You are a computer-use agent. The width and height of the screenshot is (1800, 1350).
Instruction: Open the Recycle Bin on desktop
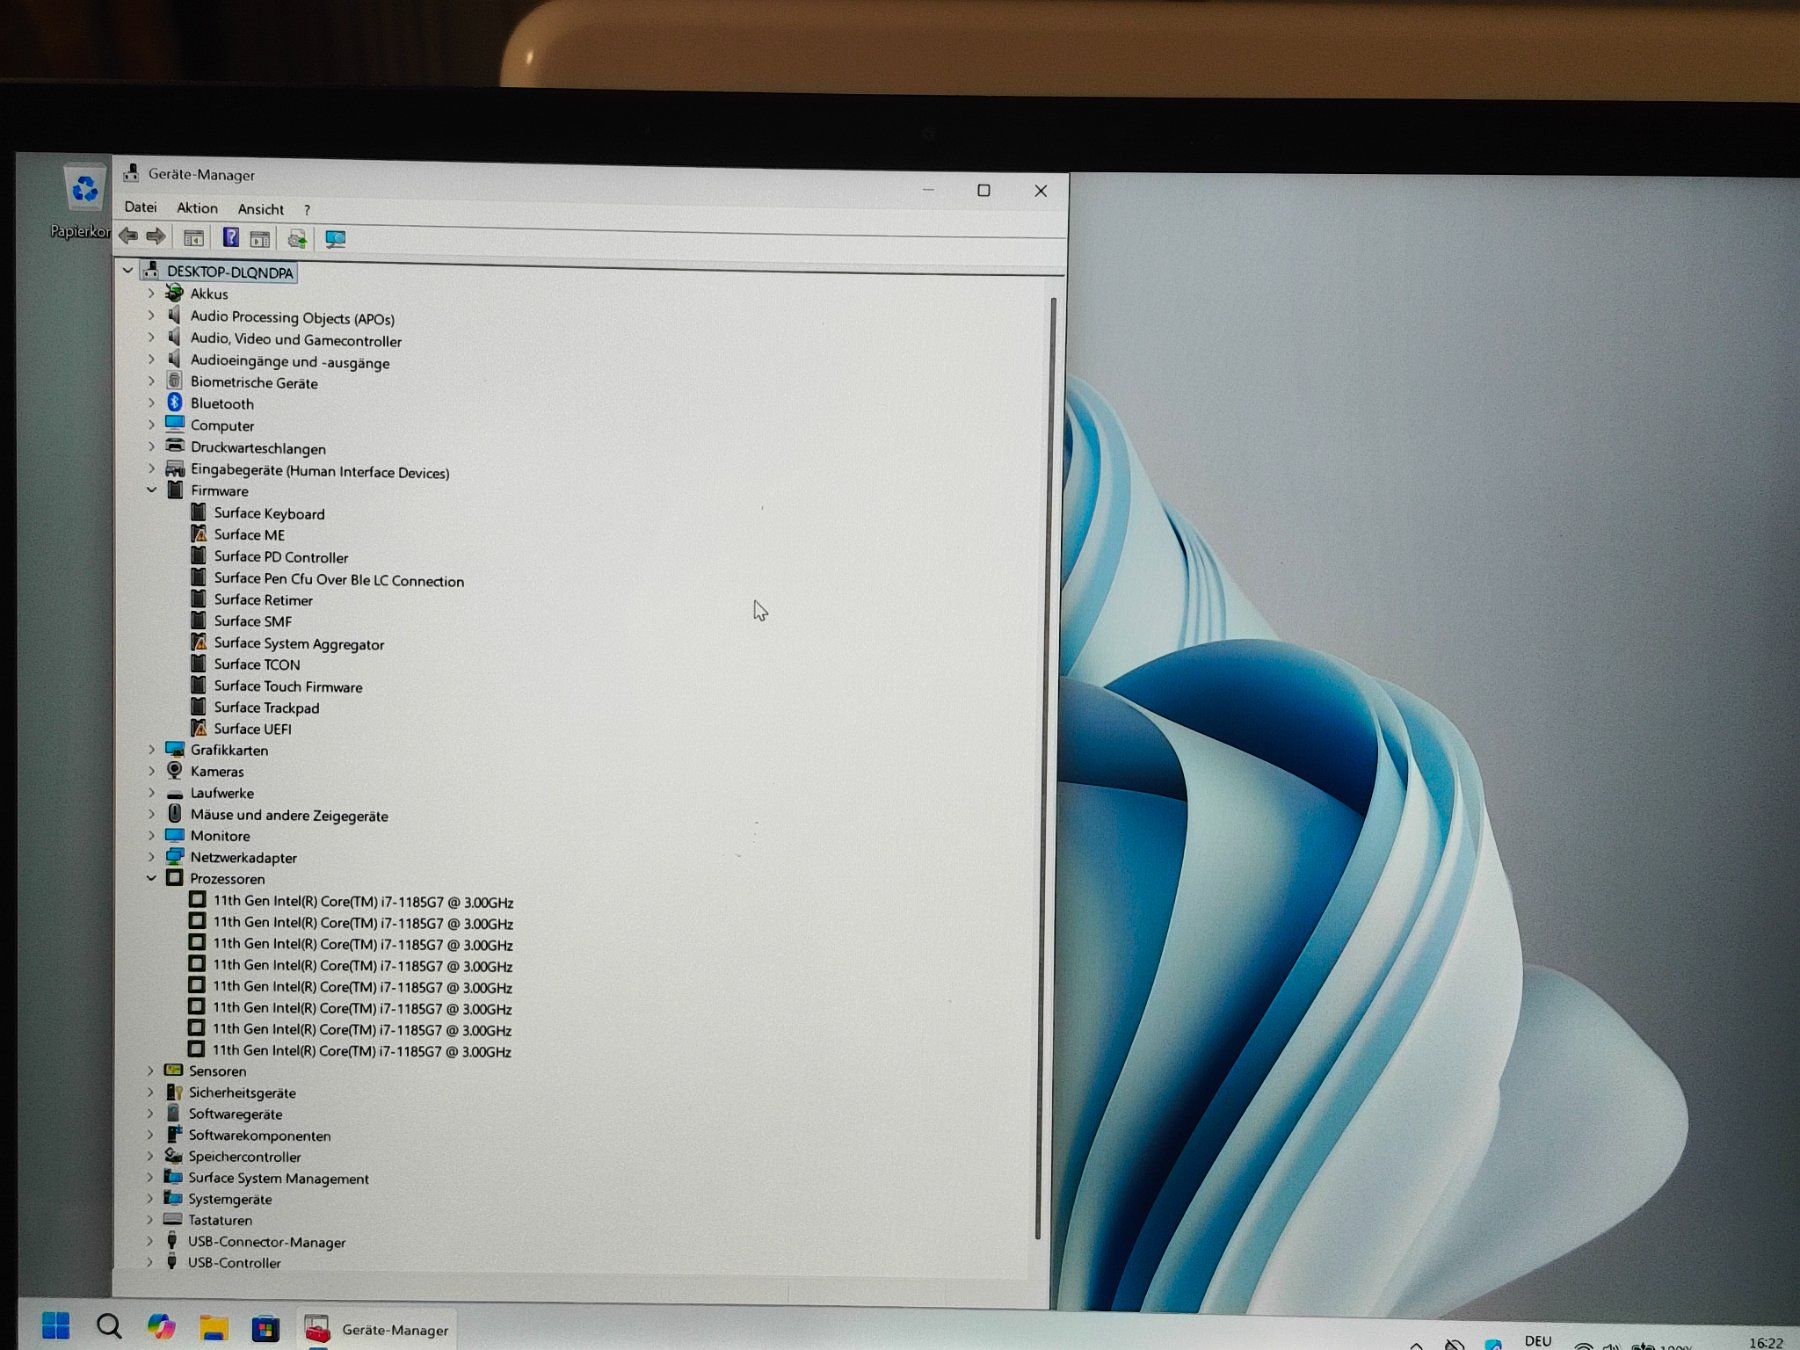click(84, 201)
